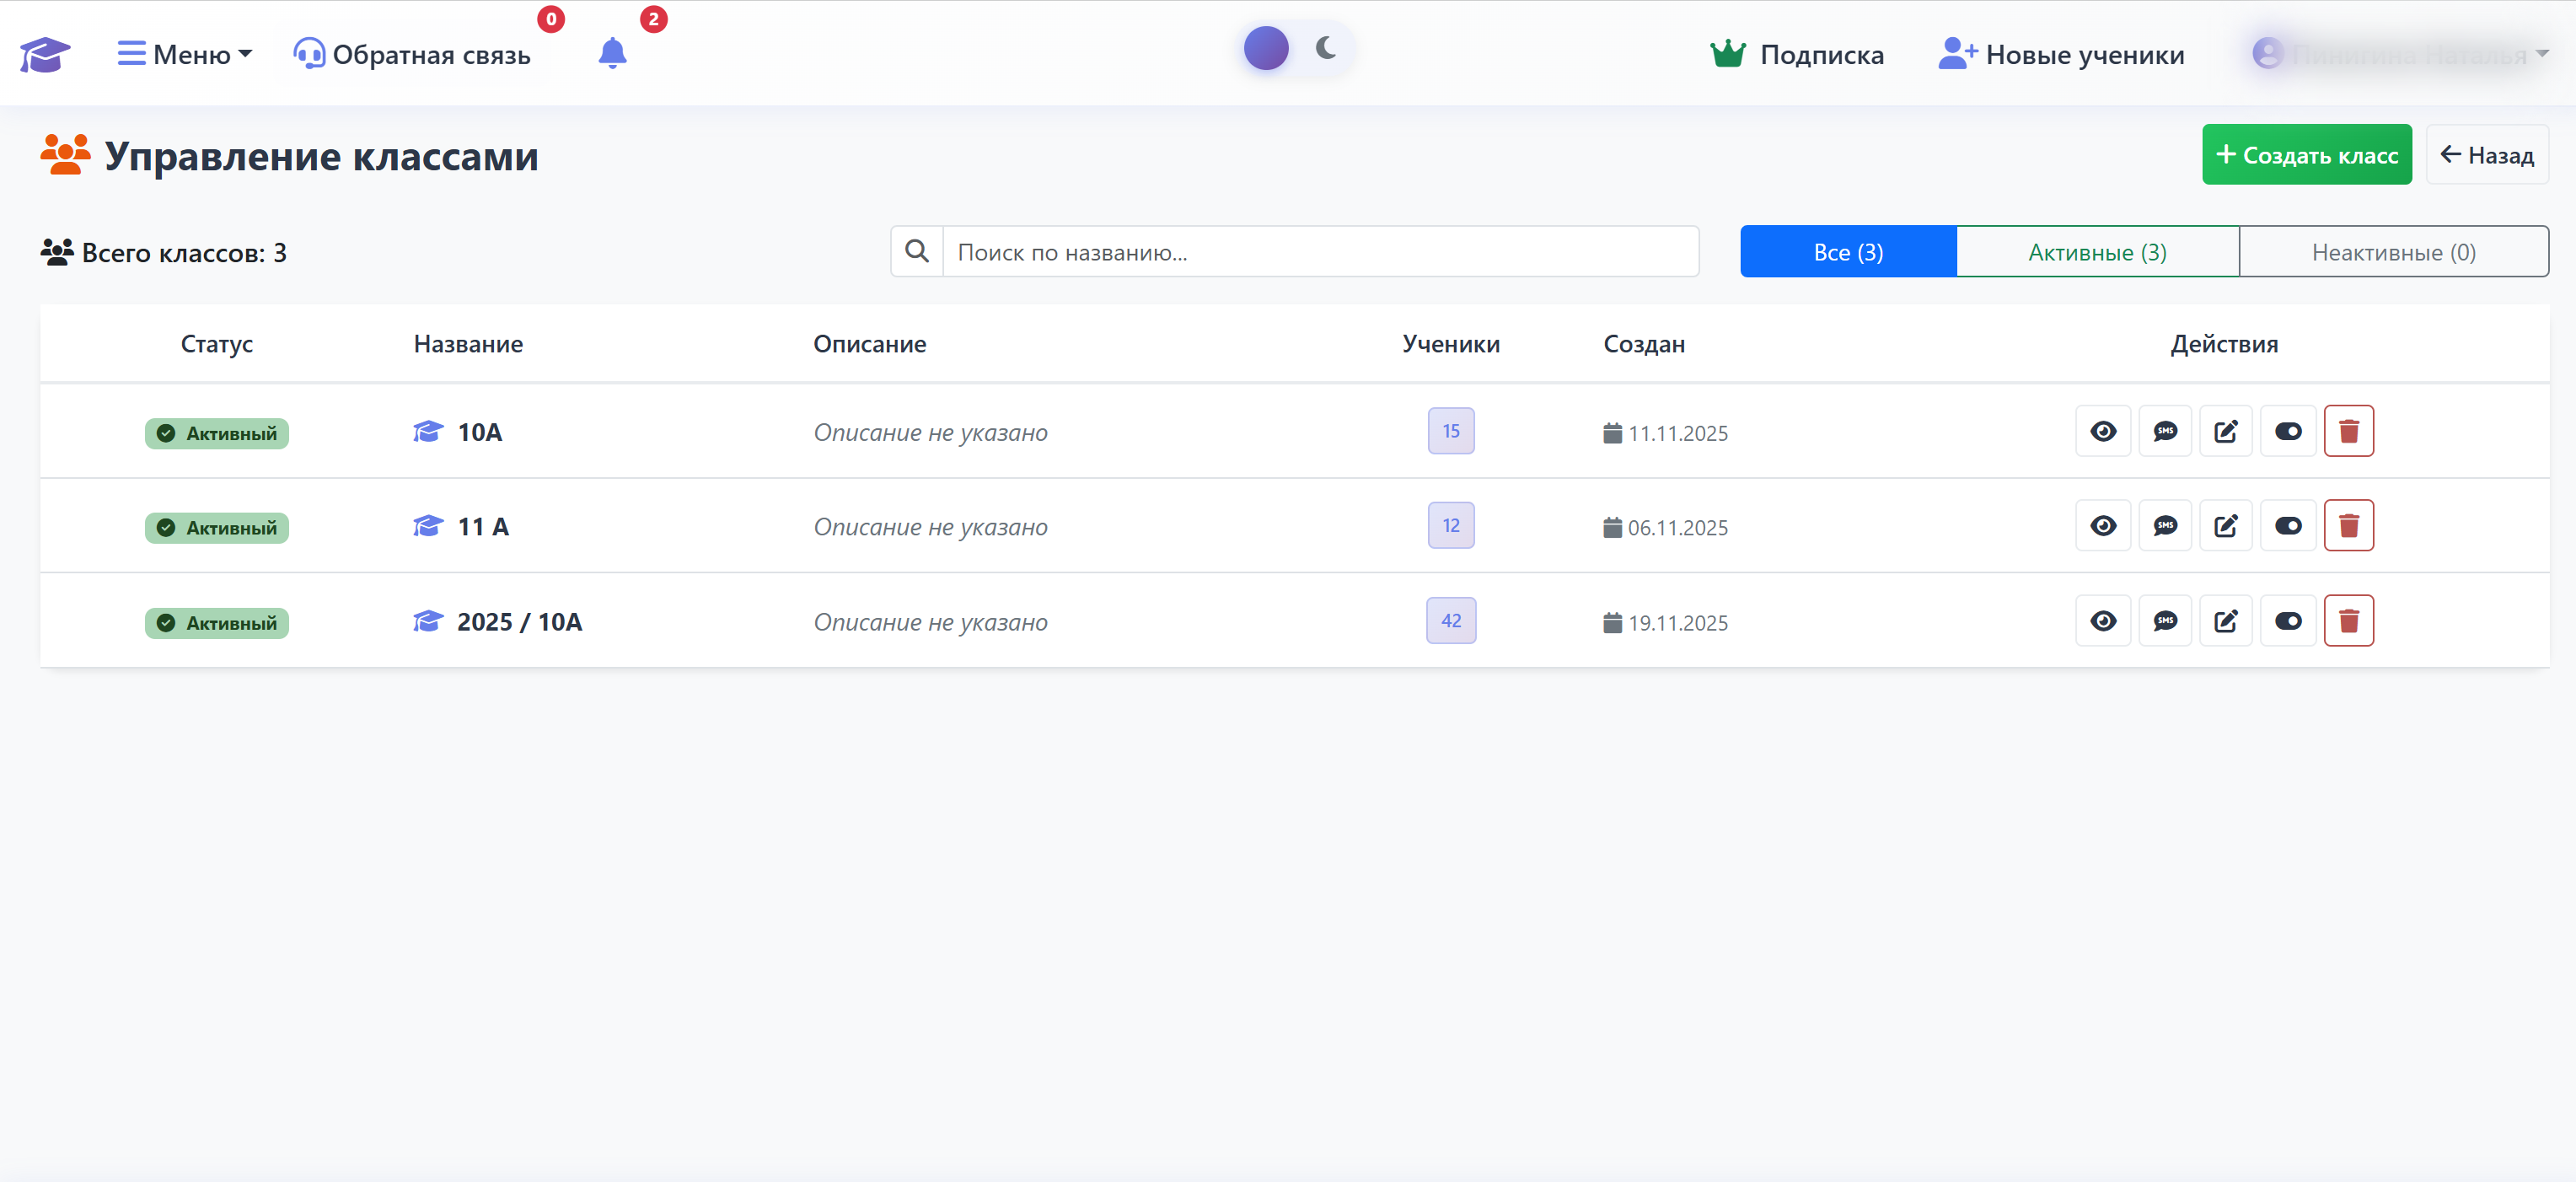This screenshot has width=2576, height=1182.
Task: Click the SMS icon for class 11 А
Action: [2165, 525]
